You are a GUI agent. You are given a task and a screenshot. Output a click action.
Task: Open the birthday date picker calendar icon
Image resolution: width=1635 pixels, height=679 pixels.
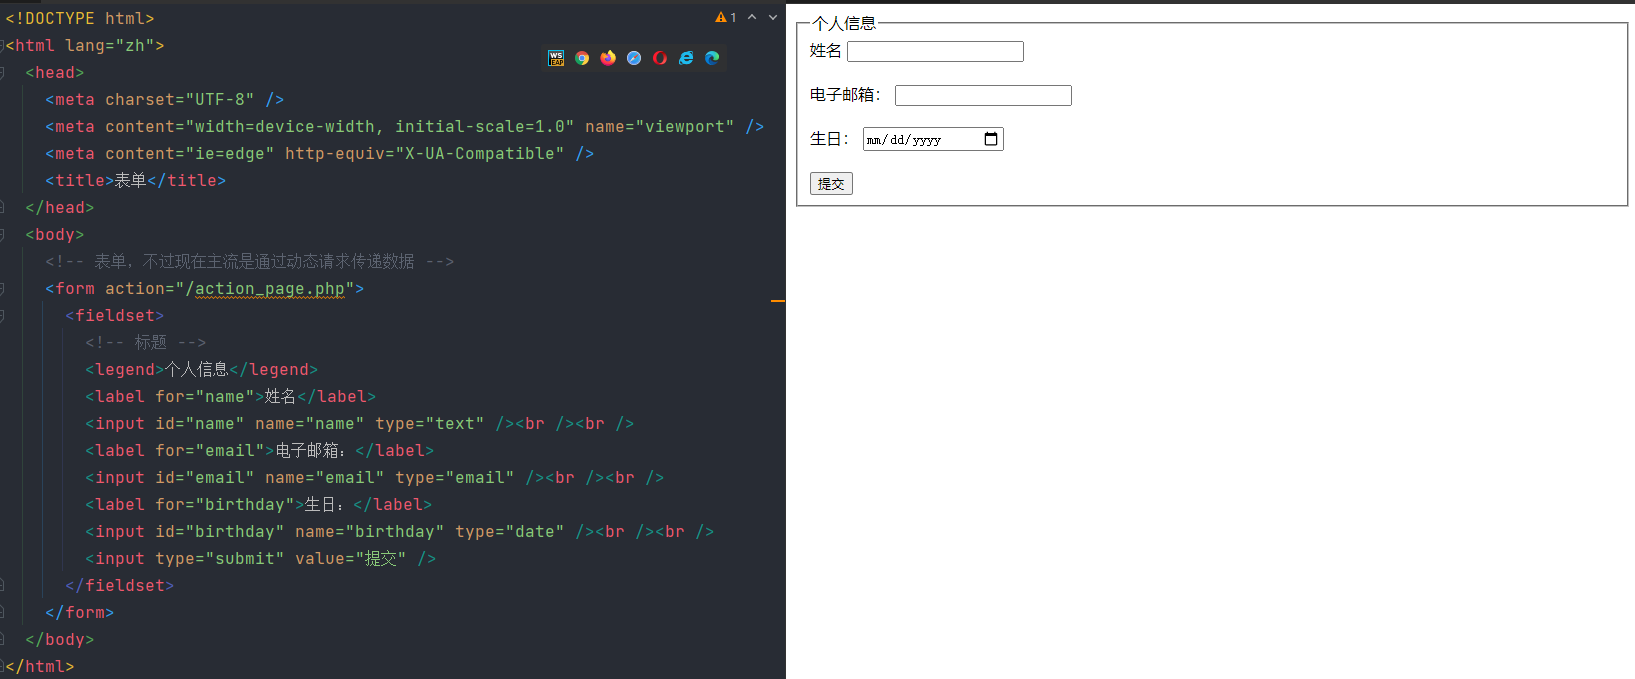tap(991, 139)
